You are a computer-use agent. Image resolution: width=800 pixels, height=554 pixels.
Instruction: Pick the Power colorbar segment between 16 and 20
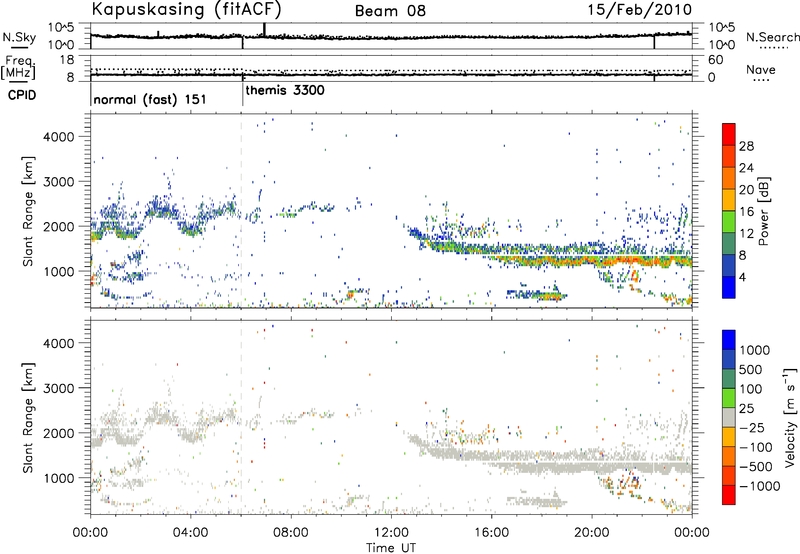(729, 200)
